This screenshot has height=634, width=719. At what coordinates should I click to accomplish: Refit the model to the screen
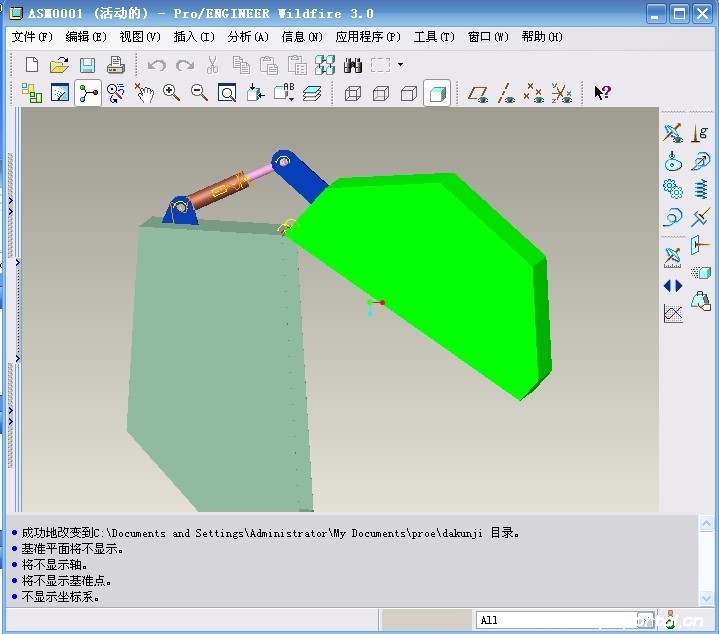tap(227, 93)
